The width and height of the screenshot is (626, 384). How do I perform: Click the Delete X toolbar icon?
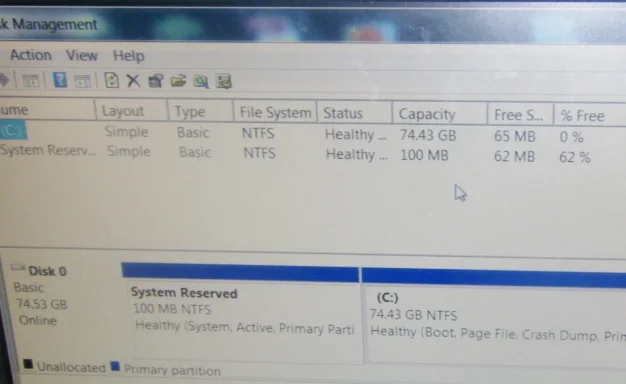133,81
